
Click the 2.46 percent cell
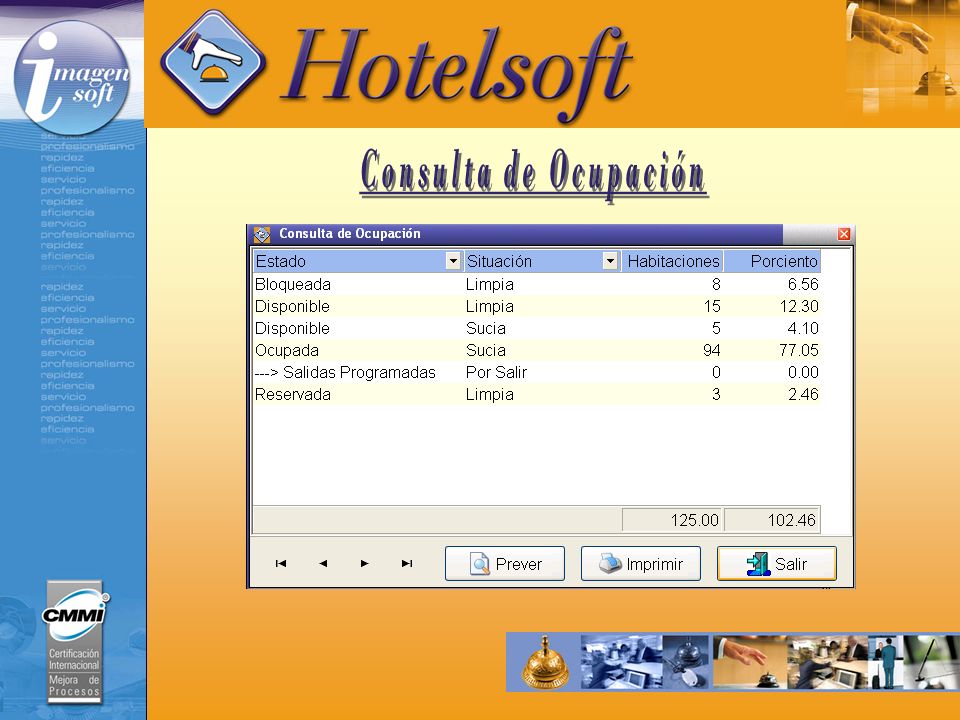click(x=772, y=394)
